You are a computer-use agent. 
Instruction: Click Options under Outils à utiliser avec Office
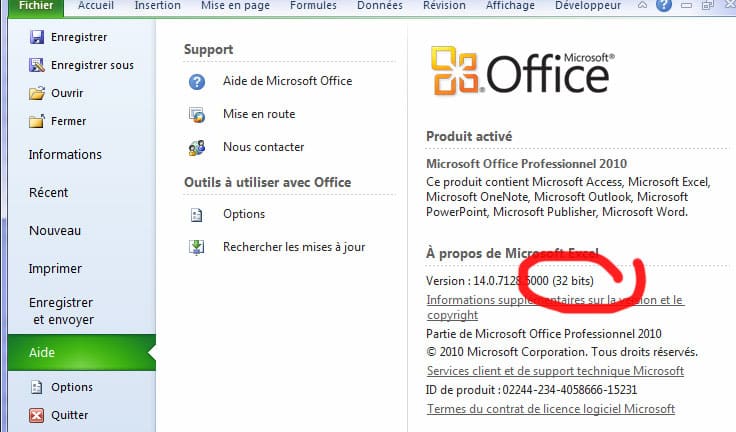(244, 214)
